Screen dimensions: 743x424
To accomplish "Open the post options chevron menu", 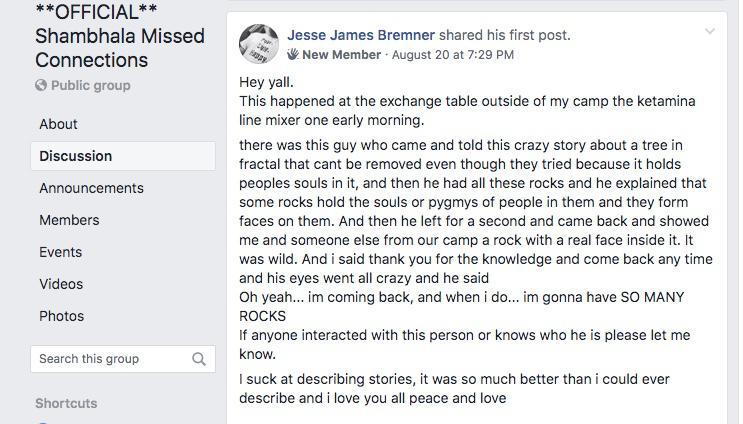I will point(710,32).
